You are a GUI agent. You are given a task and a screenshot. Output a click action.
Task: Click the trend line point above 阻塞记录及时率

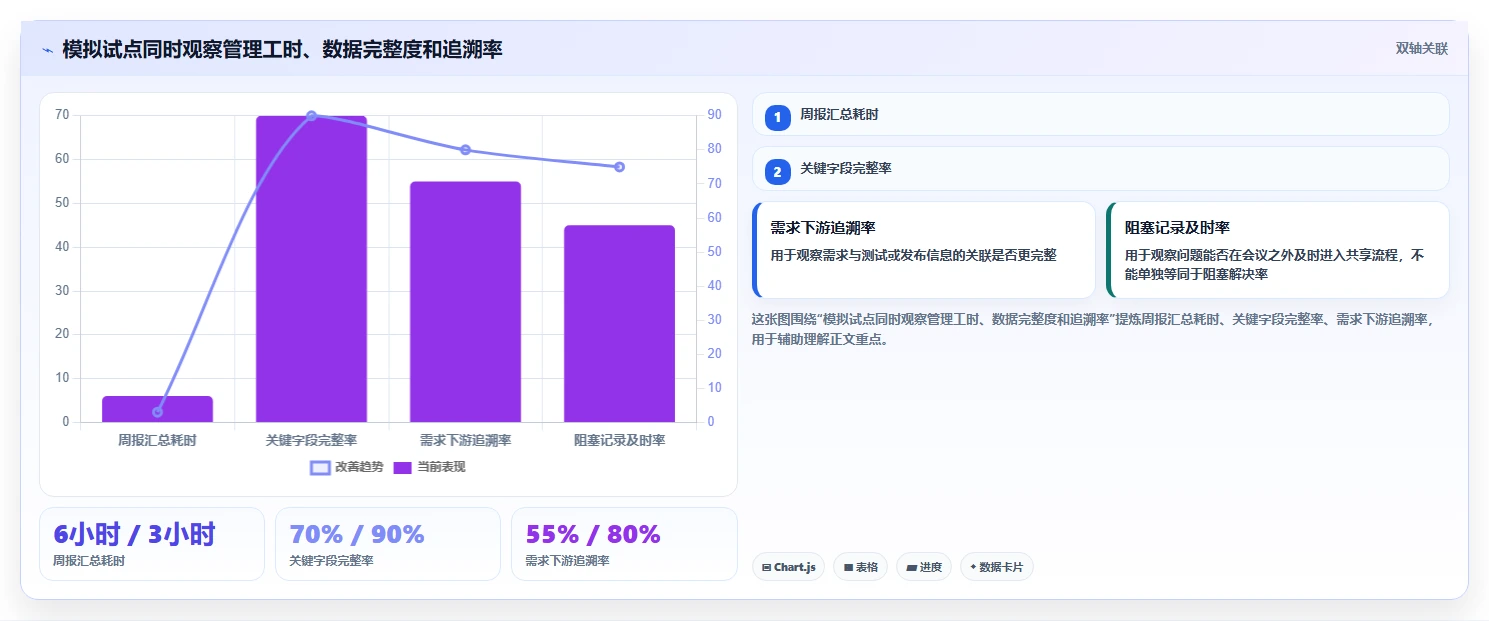[619, 167]
